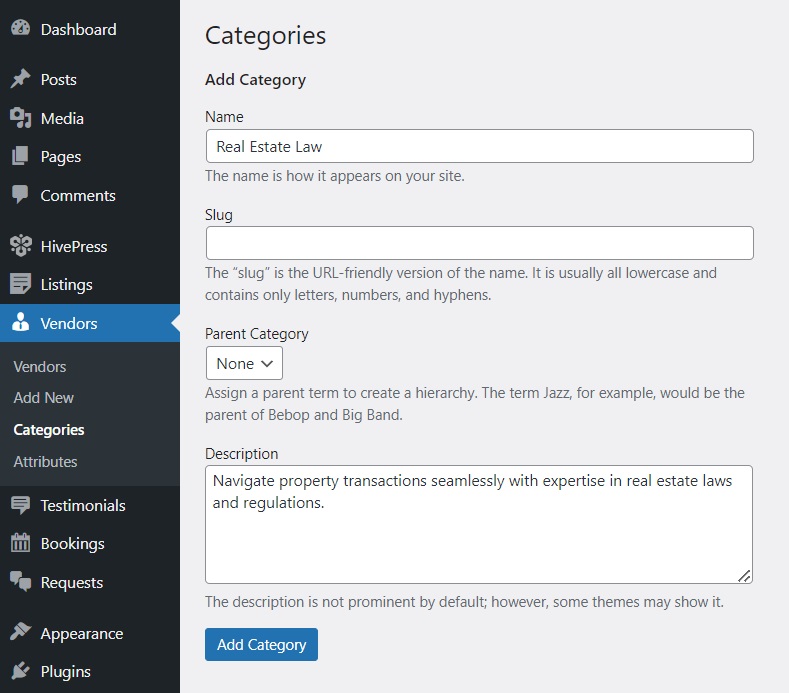789x693 pixels.
Task: Click the Listings icon in sidebar
Action: (20, 285)
